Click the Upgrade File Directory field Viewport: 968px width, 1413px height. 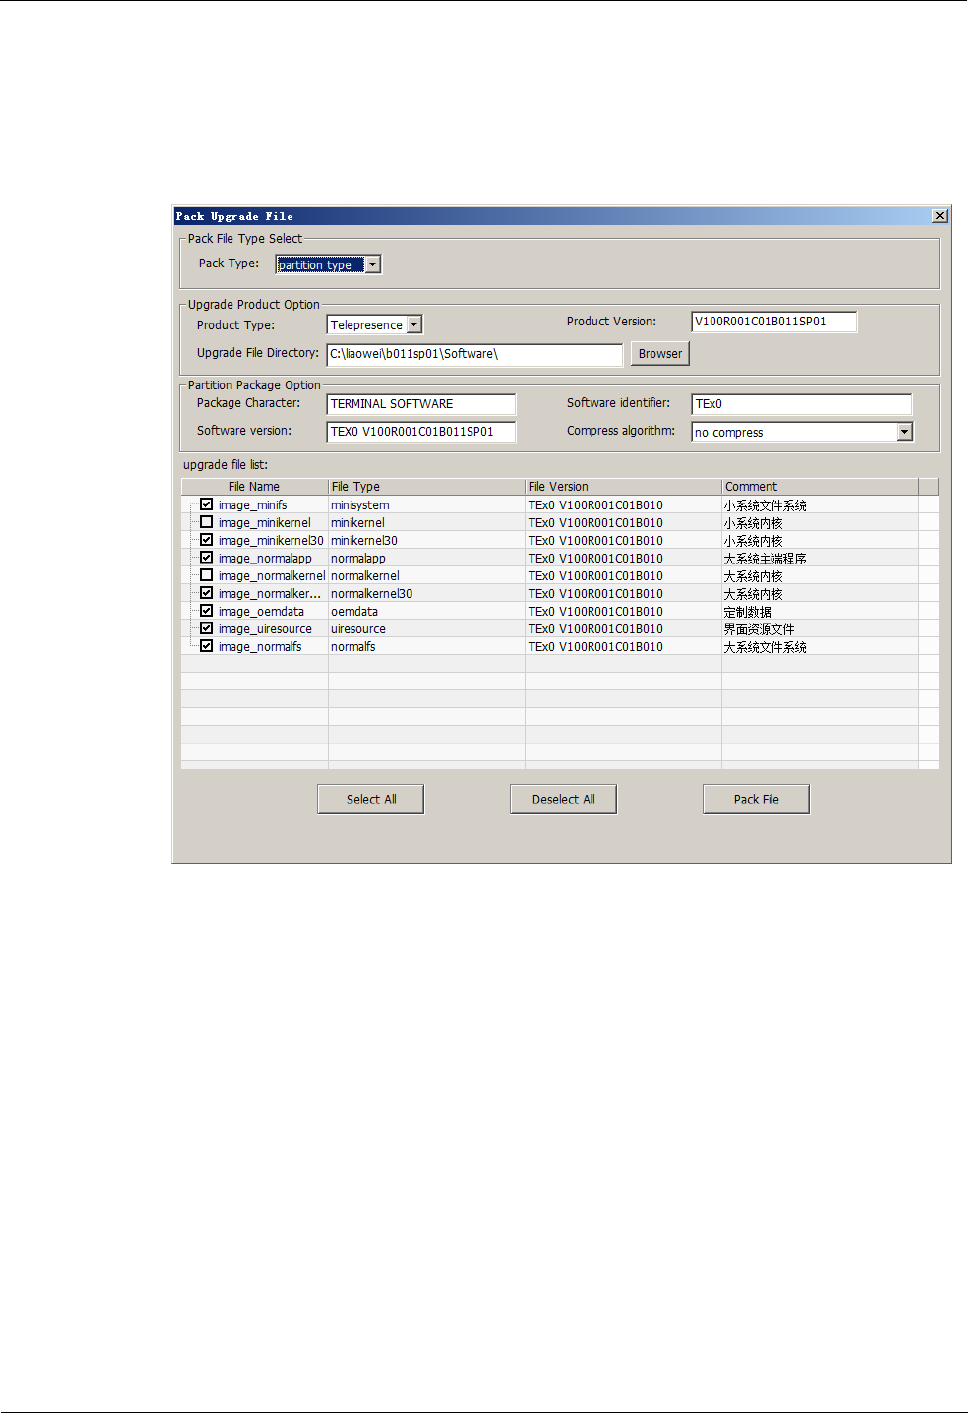(x=475, y=354)
